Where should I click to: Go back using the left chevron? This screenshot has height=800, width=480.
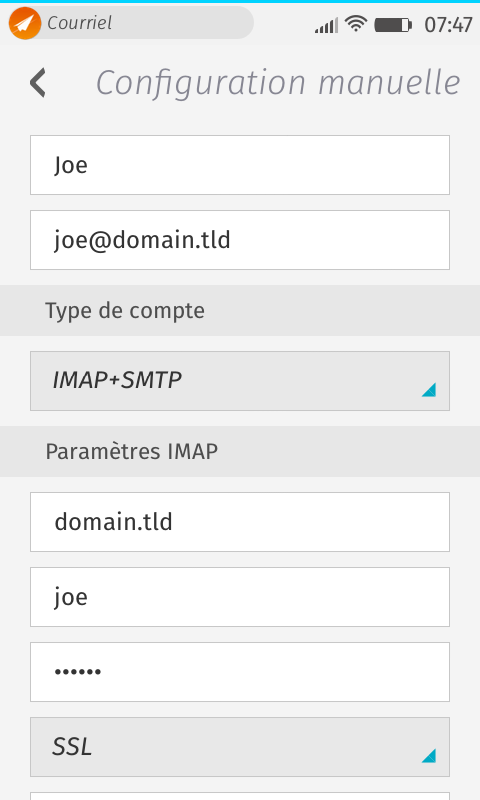(x=38, y=83)
